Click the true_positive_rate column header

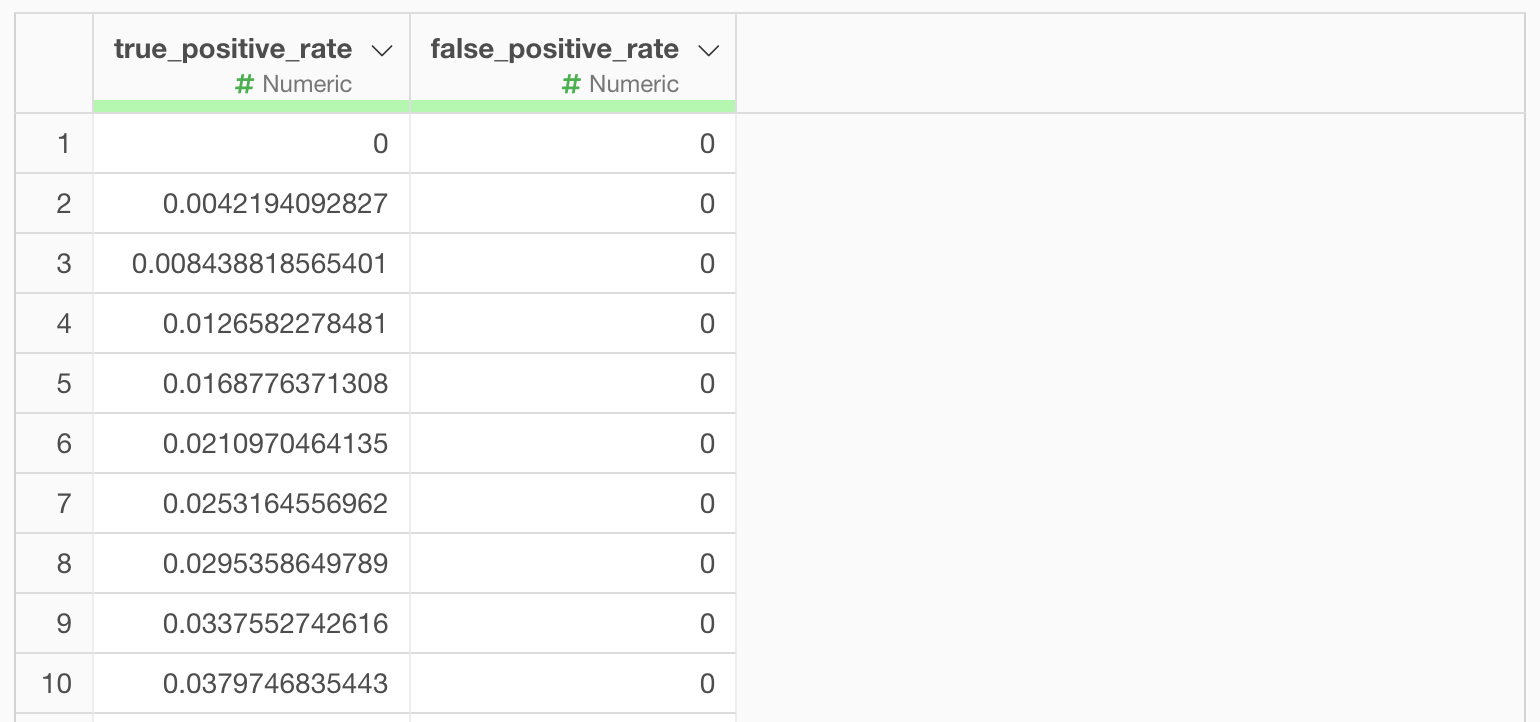233,49
